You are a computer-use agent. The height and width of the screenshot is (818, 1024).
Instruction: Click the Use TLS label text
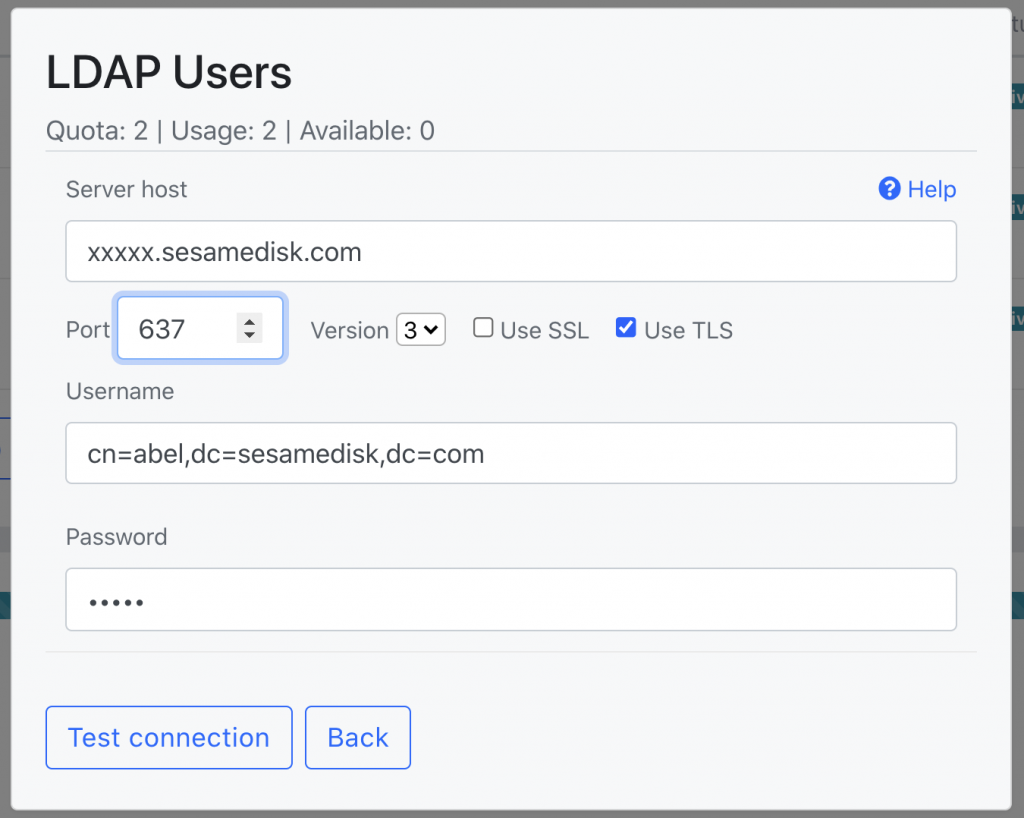688,330
